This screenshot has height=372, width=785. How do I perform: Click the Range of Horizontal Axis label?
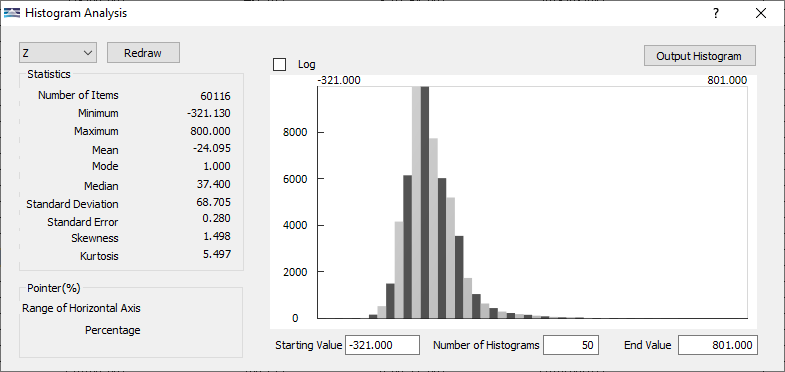[x=81, y=308]
